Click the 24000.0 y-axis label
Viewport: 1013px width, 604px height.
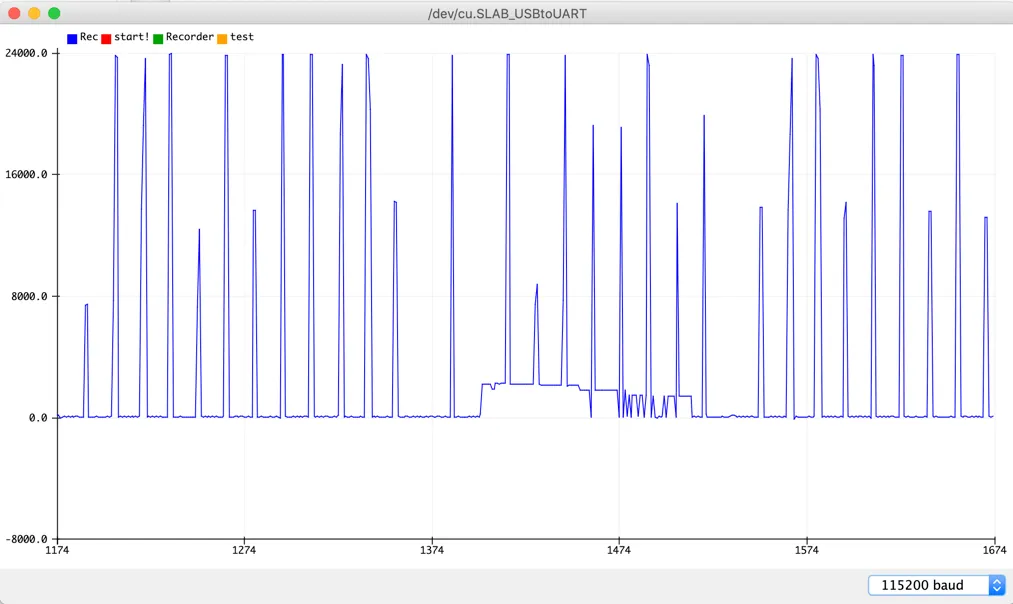coord(26,53)
